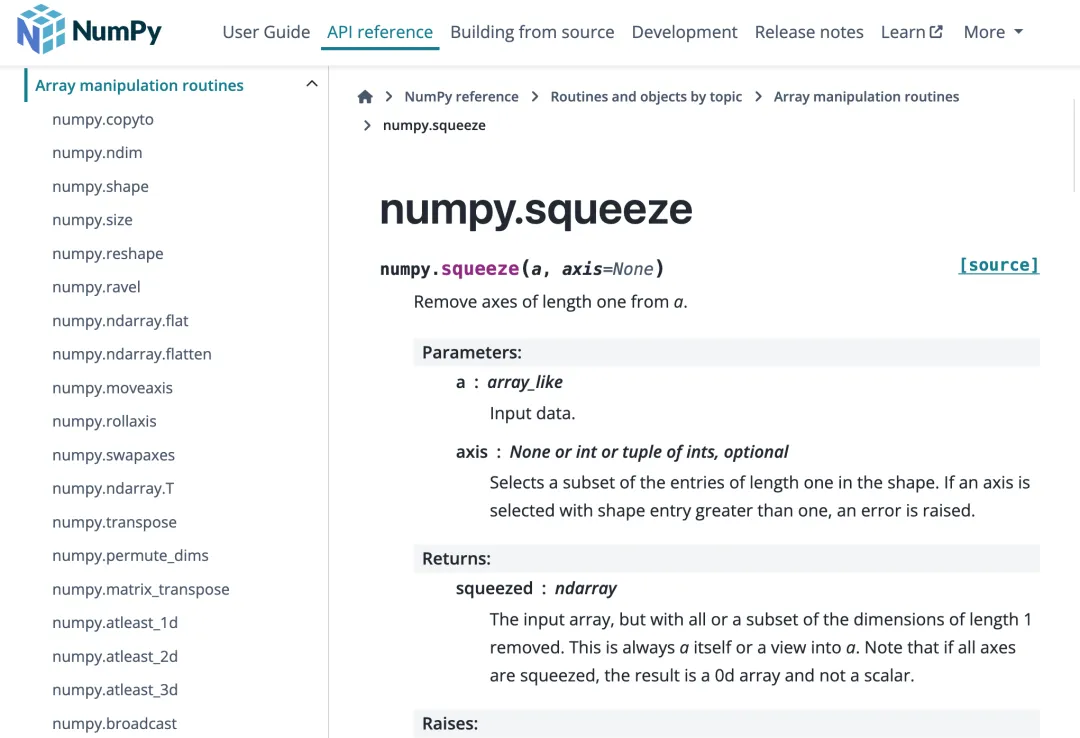Click the page vertical scrollbar
1080x738 pixels.
(1075, 145)
